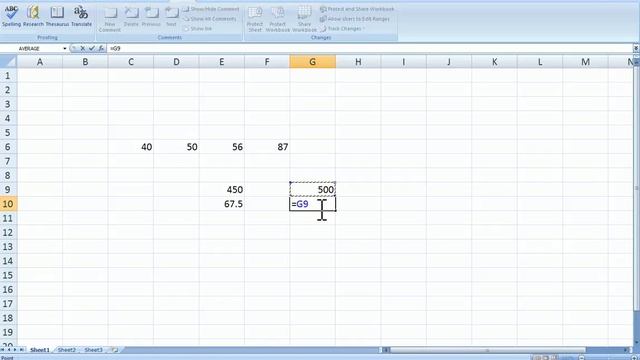
Task: Go to the Previous comment
Action: (x=151, y=17)
